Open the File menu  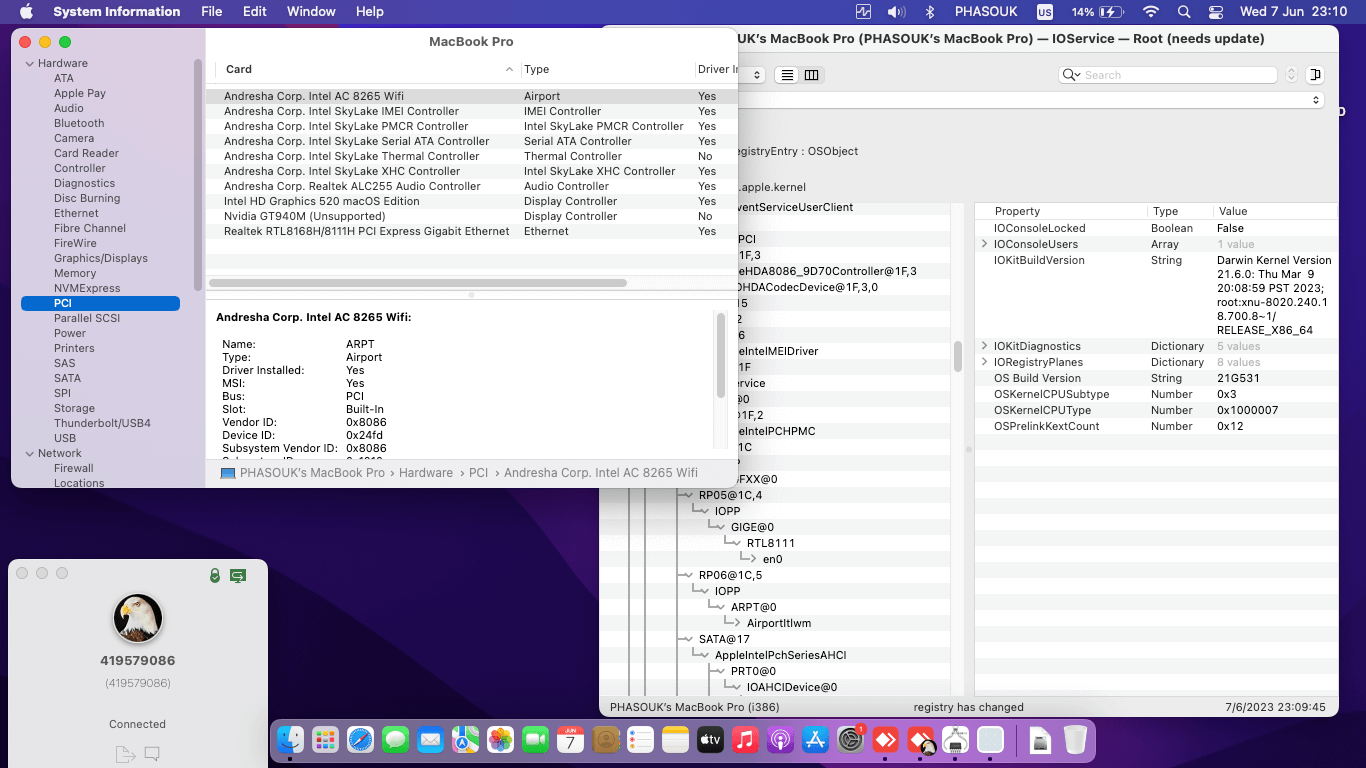coord(211,11)
